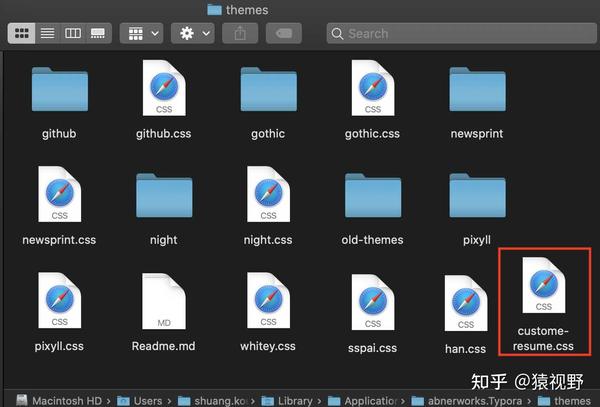Select the gothic folder icon
This screenshot has height=407, width=600.
pos(269,89)
